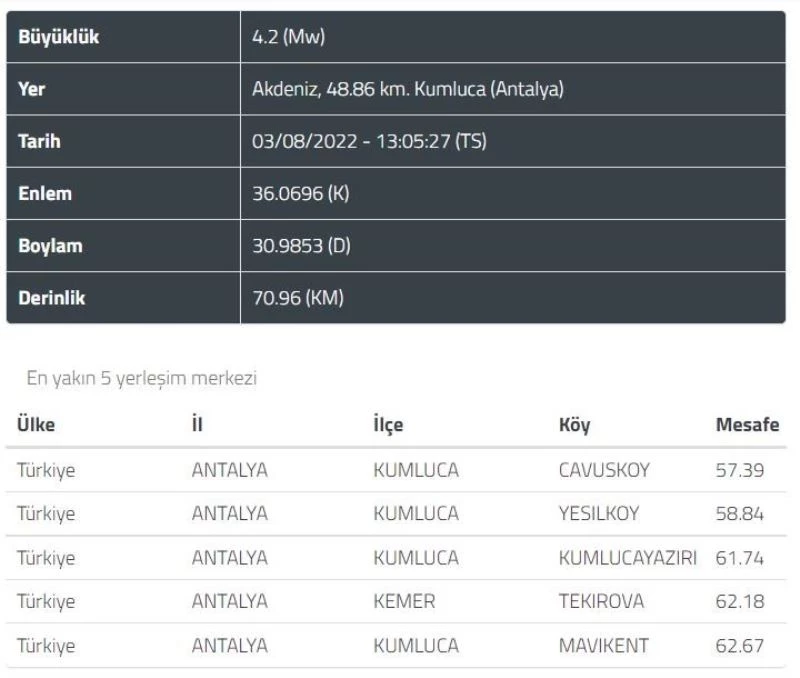
Task: Select the latitude value 36.0696 (K)
Action: 300,193
